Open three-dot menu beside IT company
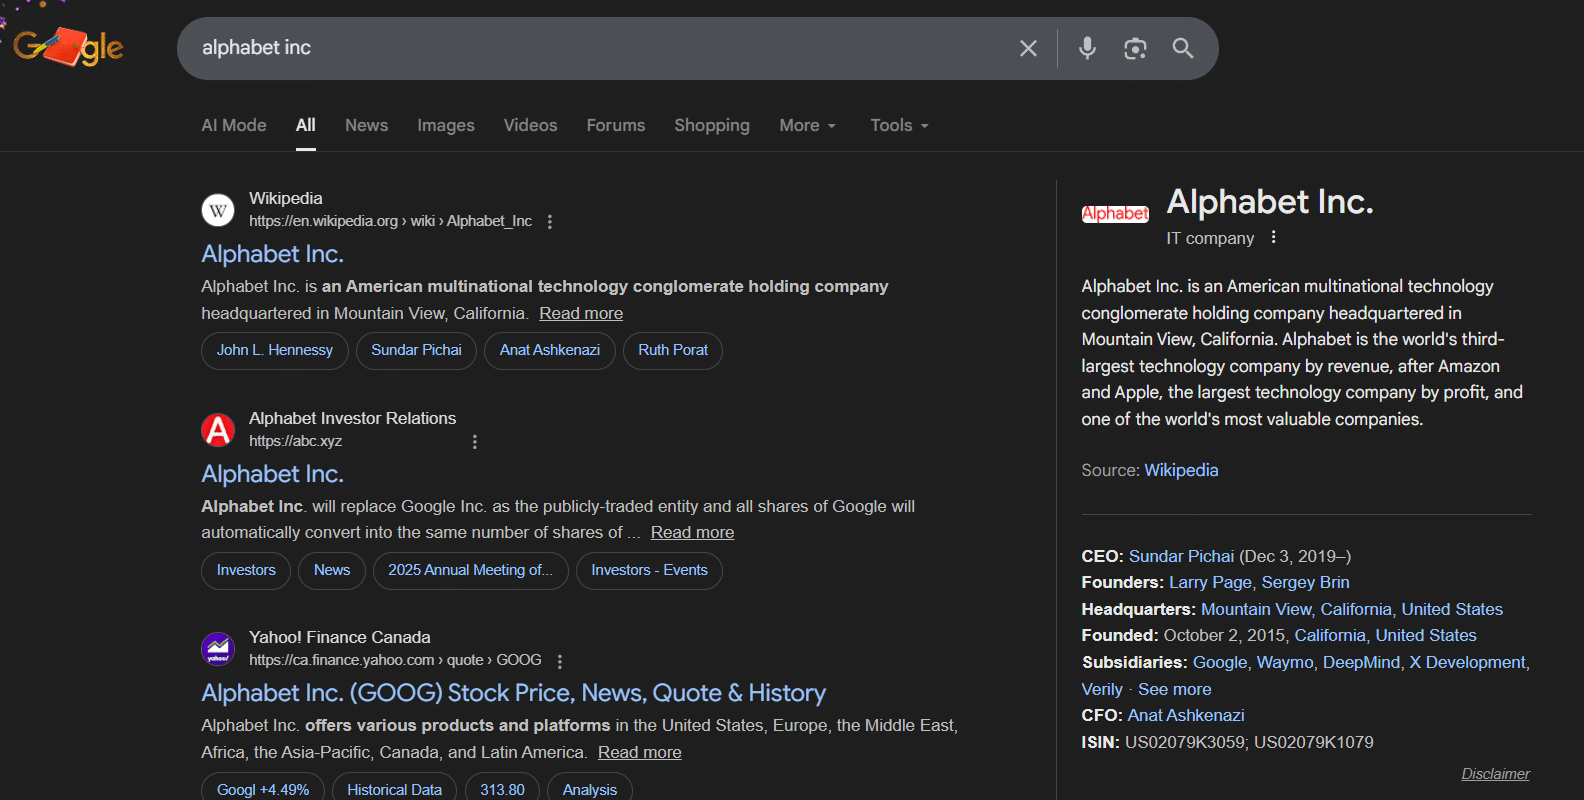 click(1273, 237)
